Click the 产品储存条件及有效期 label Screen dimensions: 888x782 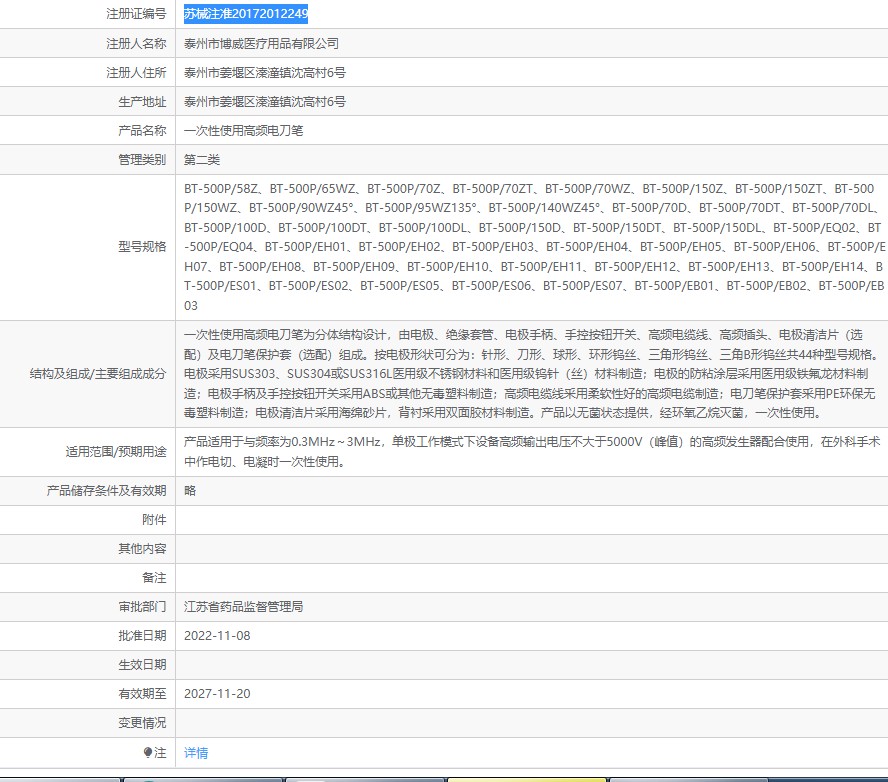pos(106,491)
